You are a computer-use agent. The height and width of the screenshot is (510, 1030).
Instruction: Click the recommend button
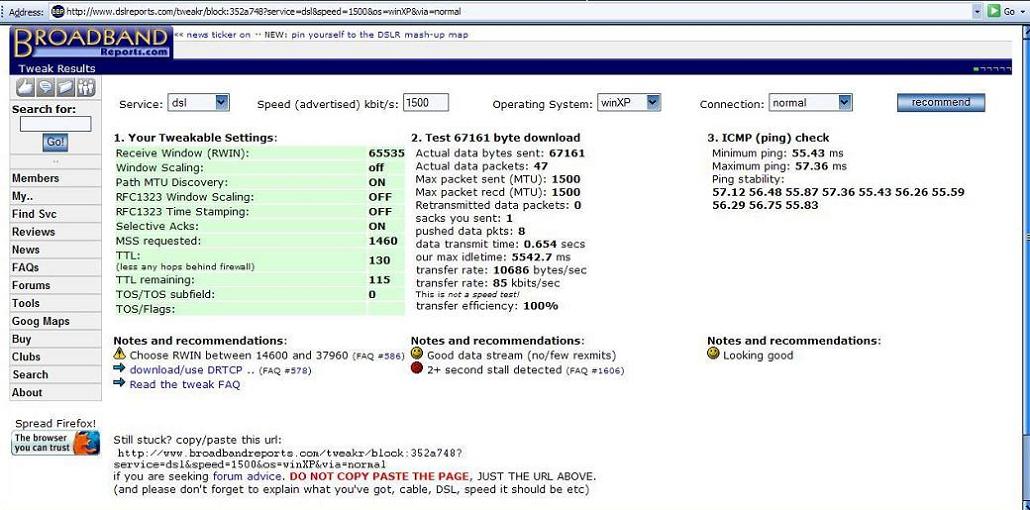[941, 103]
